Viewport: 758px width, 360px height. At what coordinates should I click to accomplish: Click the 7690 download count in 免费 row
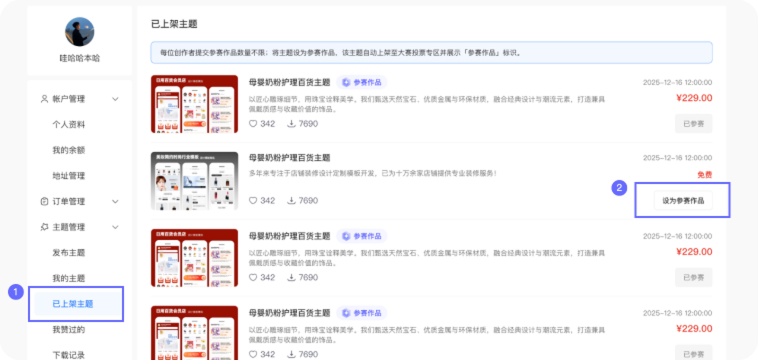pos(308,201)
